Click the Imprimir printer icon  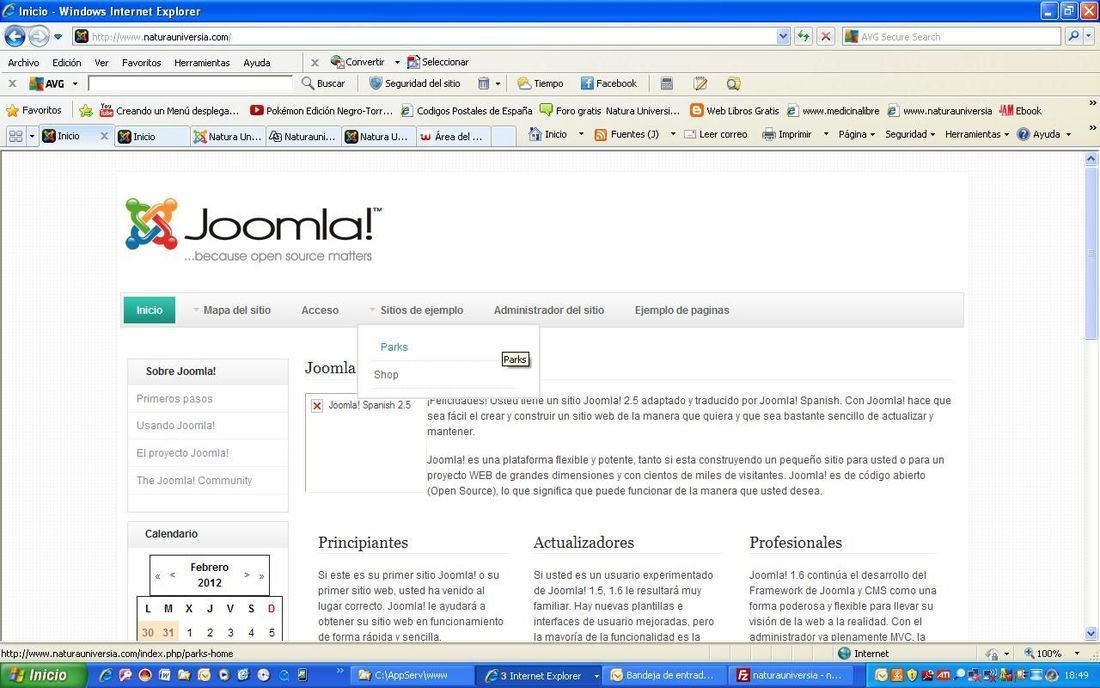point(769,134)
